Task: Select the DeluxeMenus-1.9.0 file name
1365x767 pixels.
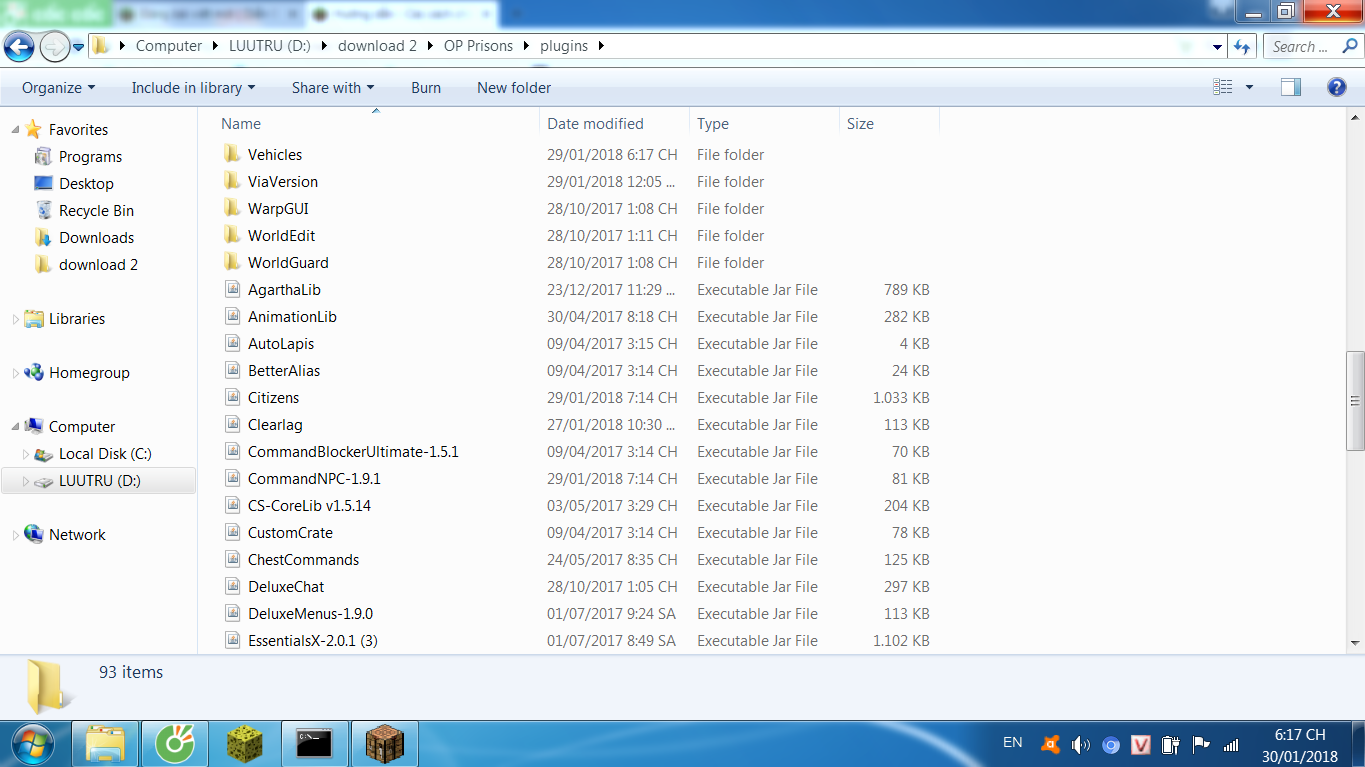Action: click(x=310, y=614)
